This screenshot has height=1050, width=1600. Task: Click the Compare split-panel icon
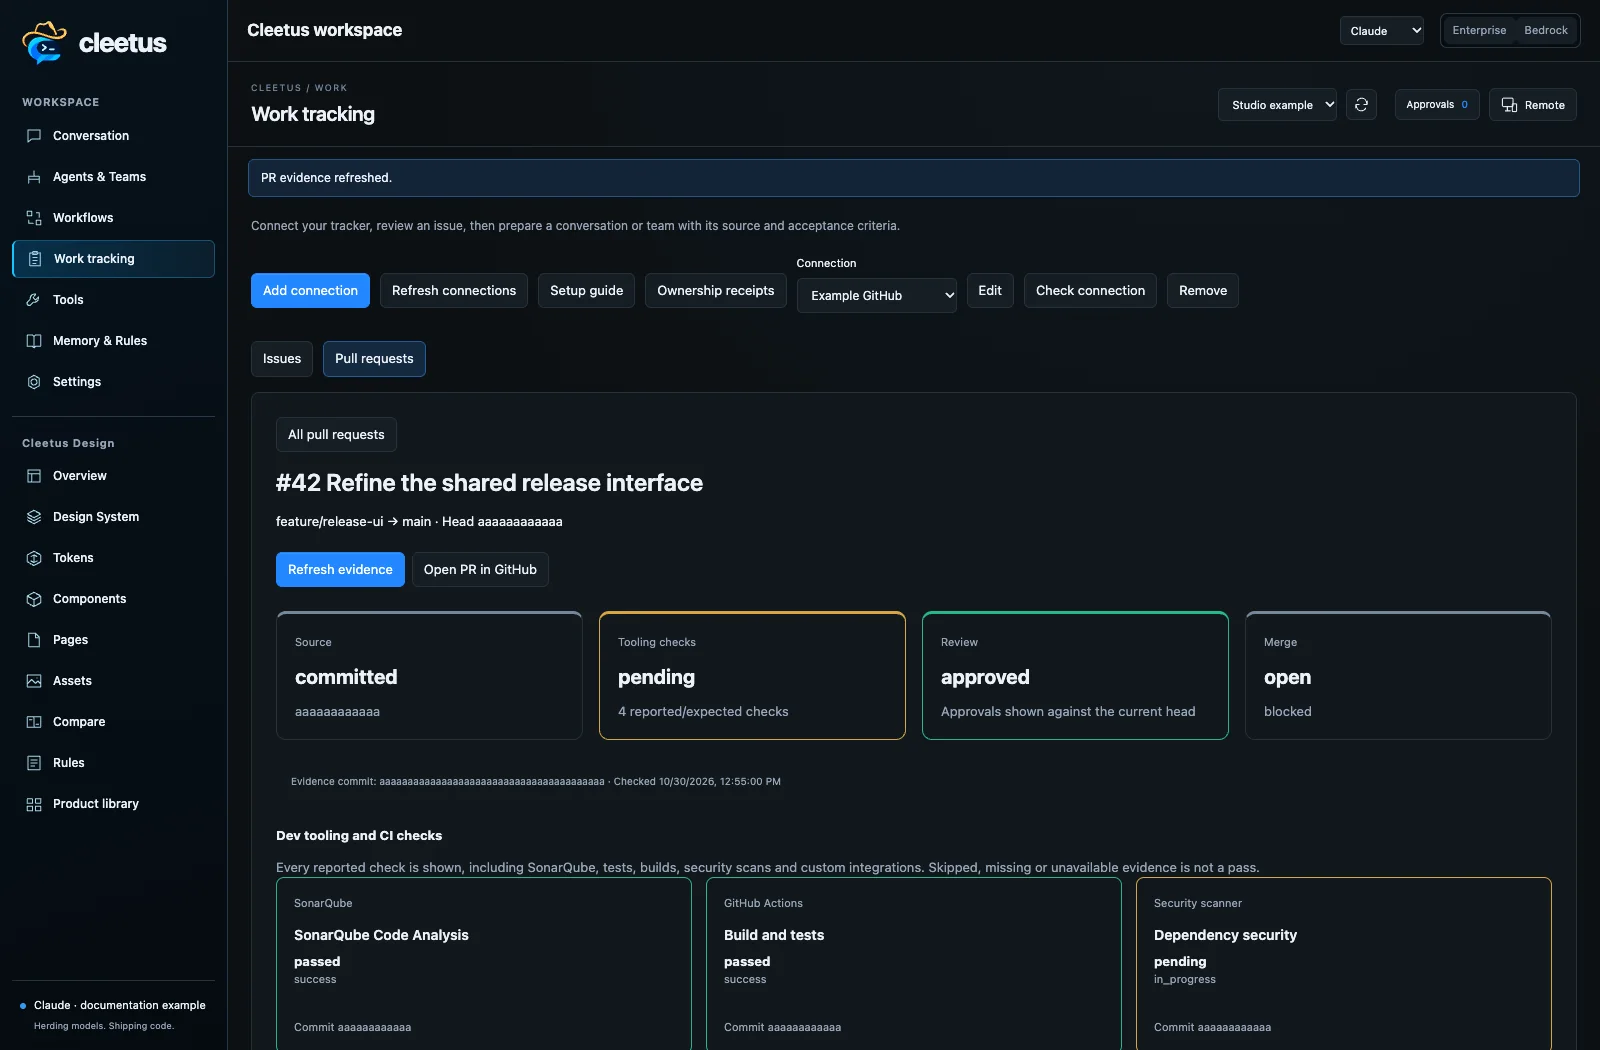point(34,722)
